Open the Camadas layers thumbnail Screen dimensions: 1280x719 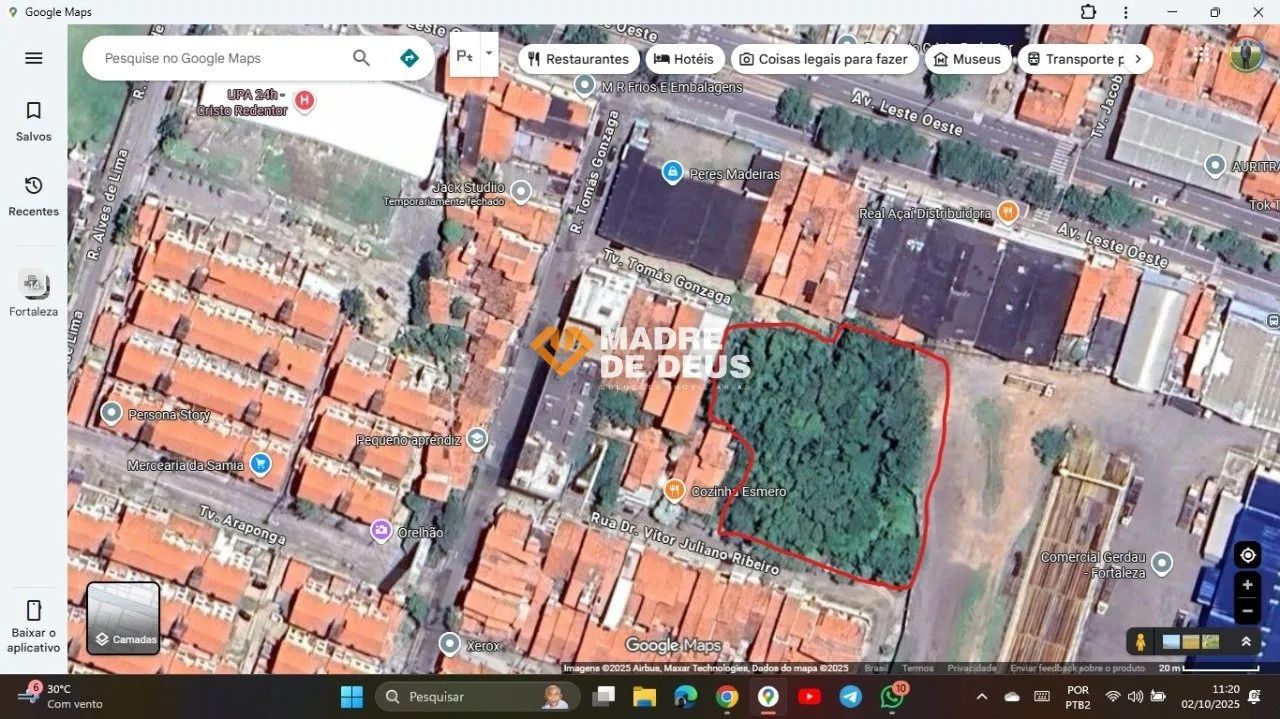click(123, 618)
